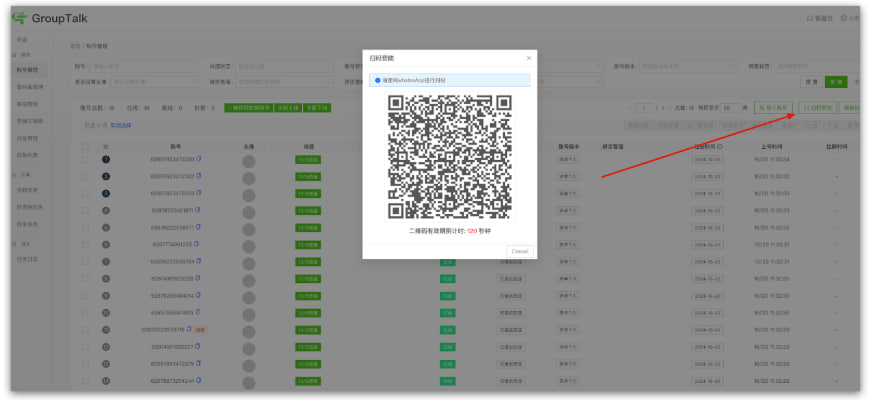Copy the account number in row ID 14

[198, 380]
